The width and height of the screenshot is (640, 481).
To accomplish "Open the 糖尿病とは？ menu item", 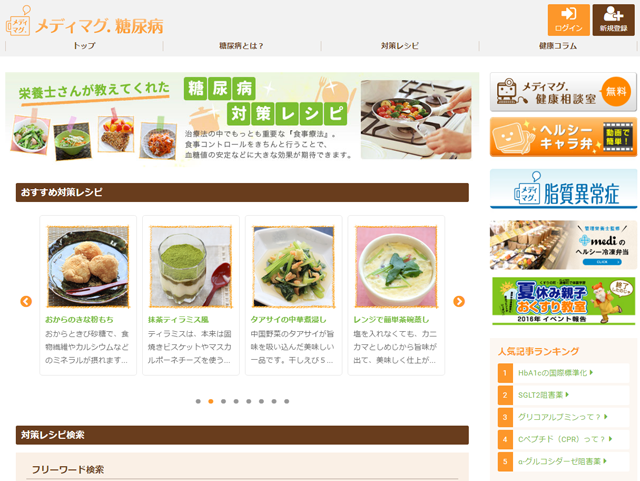I will click(241, 46).
